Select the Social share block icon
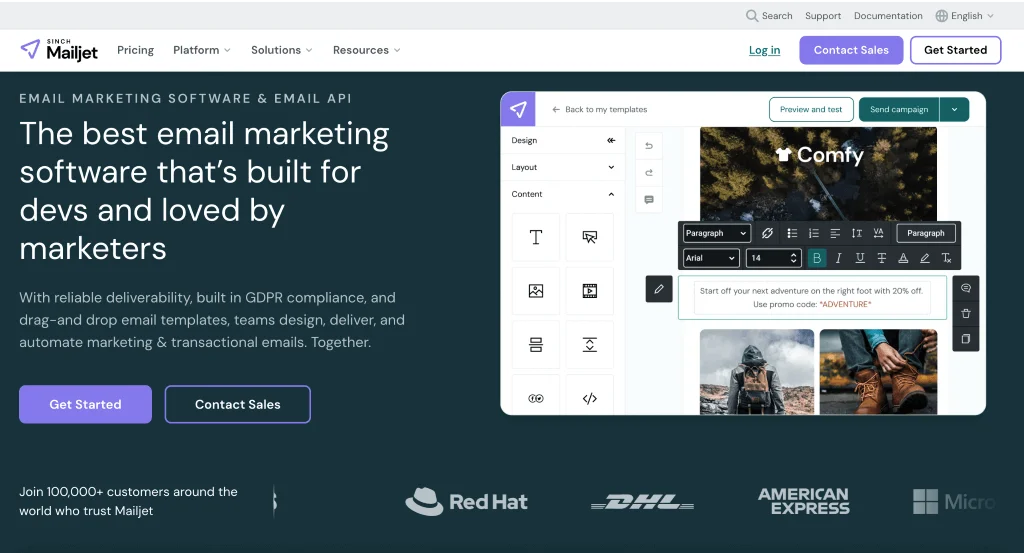This screenshot has height=553, width=1024. tap(536, 398)
